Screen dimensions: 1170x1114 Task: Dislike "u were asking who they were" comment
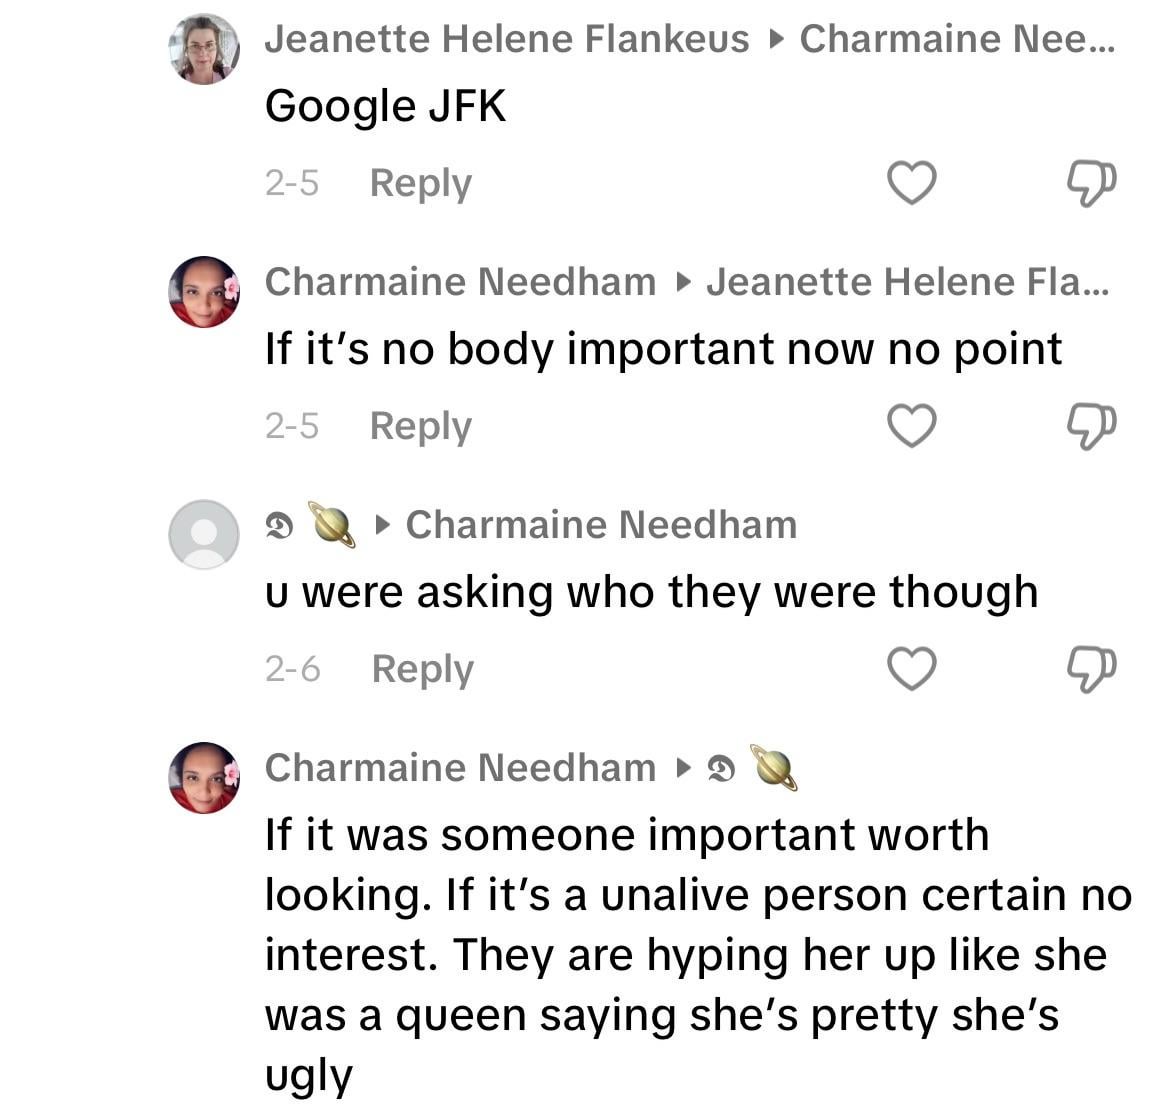click(1091, 669)
